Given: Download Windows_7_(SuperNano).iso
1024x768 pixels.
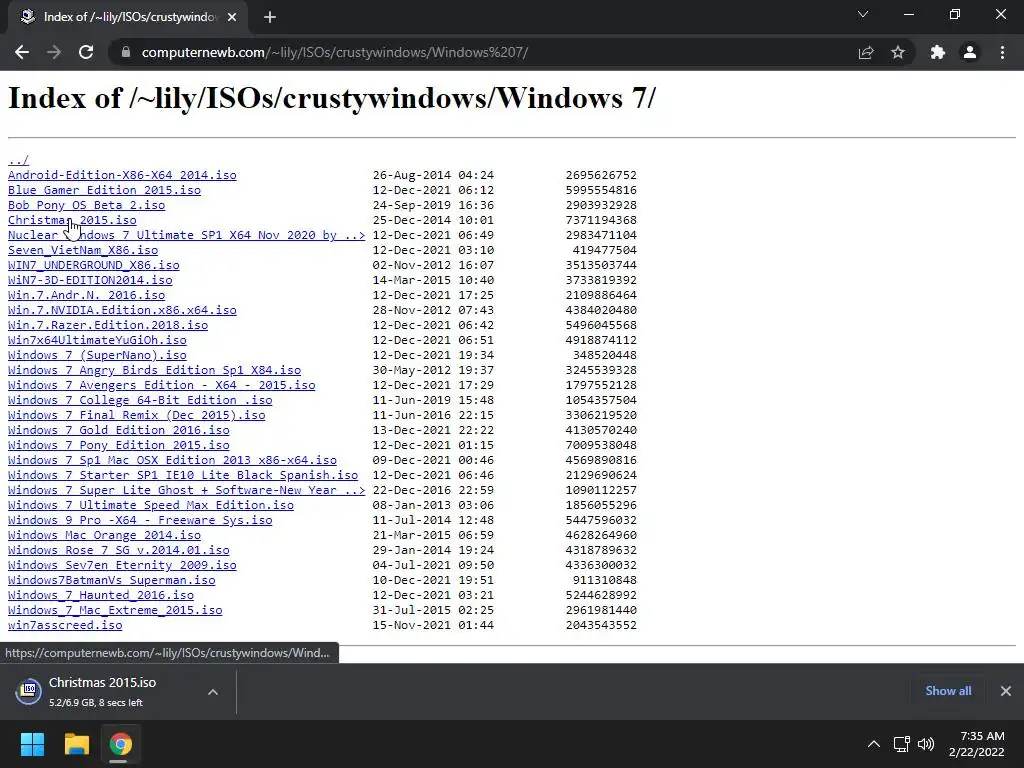Looking at the screenshot, I should coord(97,355).
